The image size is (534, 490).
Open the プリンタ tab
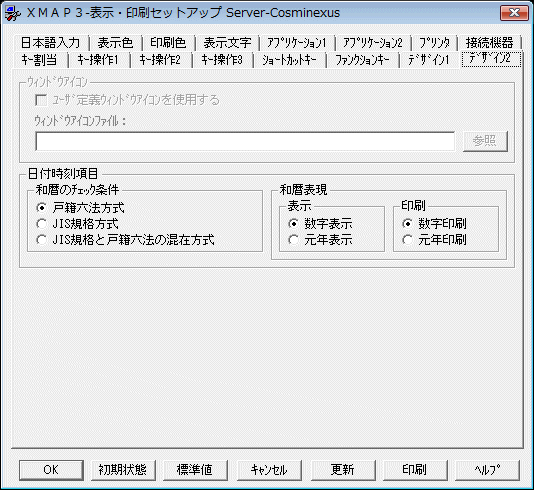tap(434, 43)
